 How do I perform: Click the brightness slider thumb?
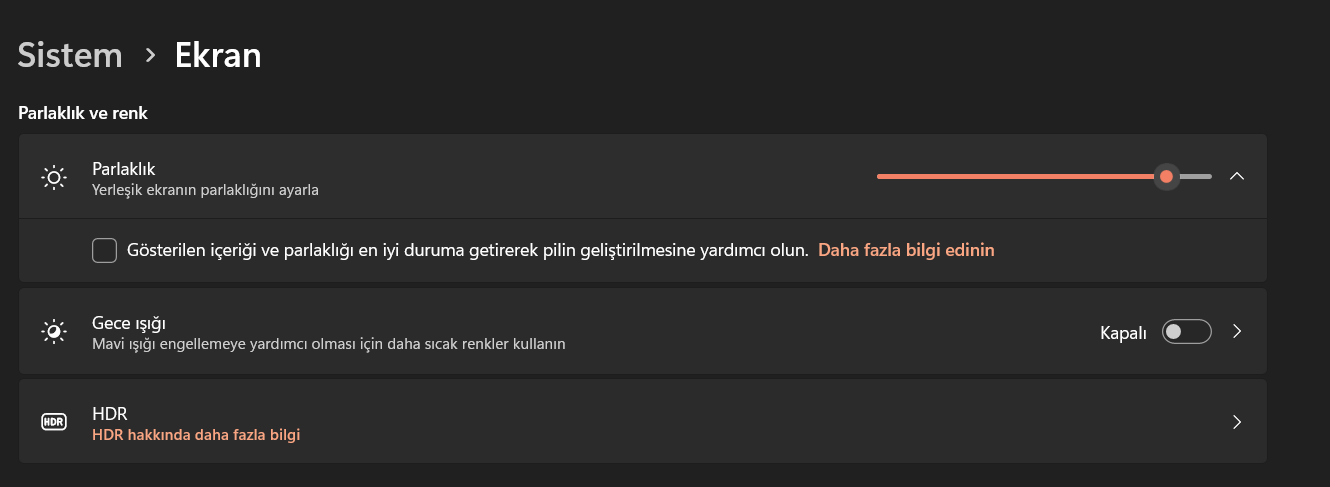pyautogui.click(x=1166, y=177)
